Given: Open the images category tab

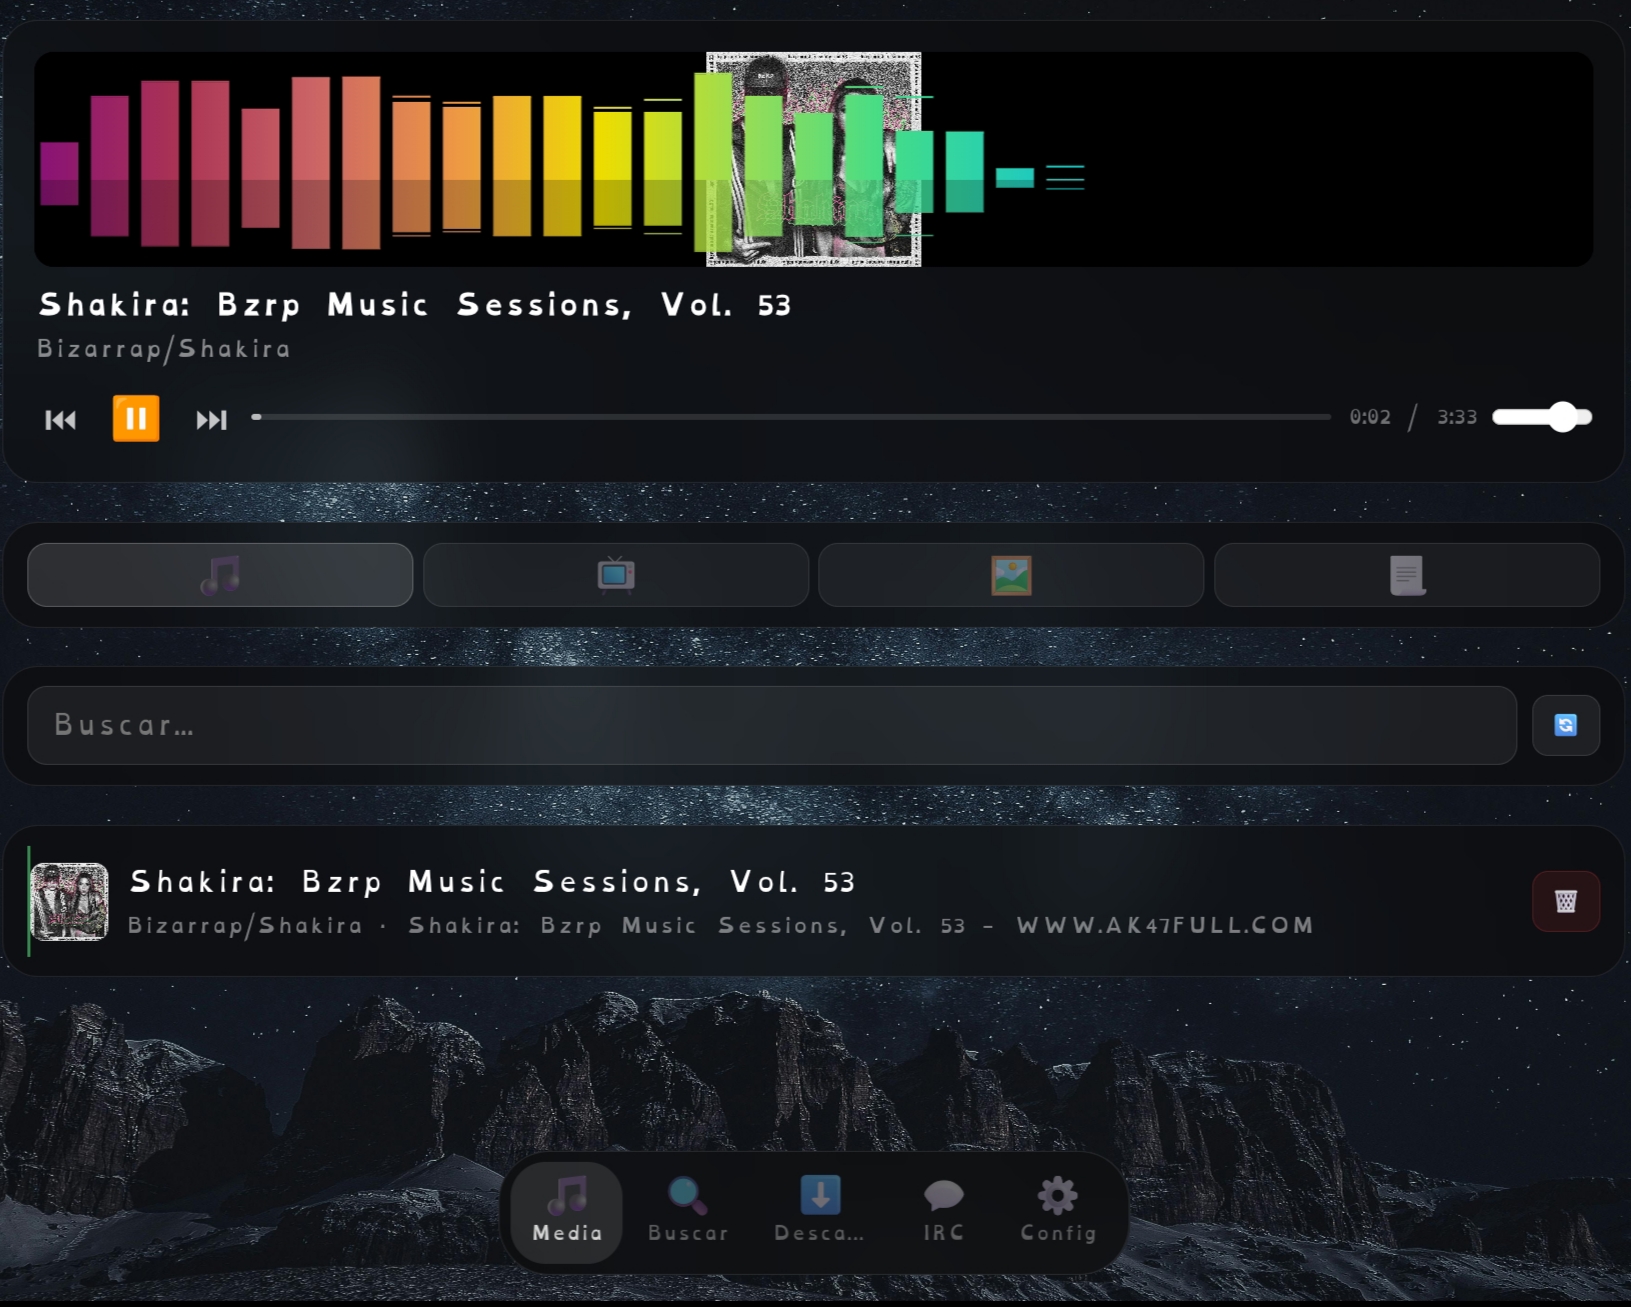Looking at the screenshot, I should pyautogui.click(x=1011, y=575).
